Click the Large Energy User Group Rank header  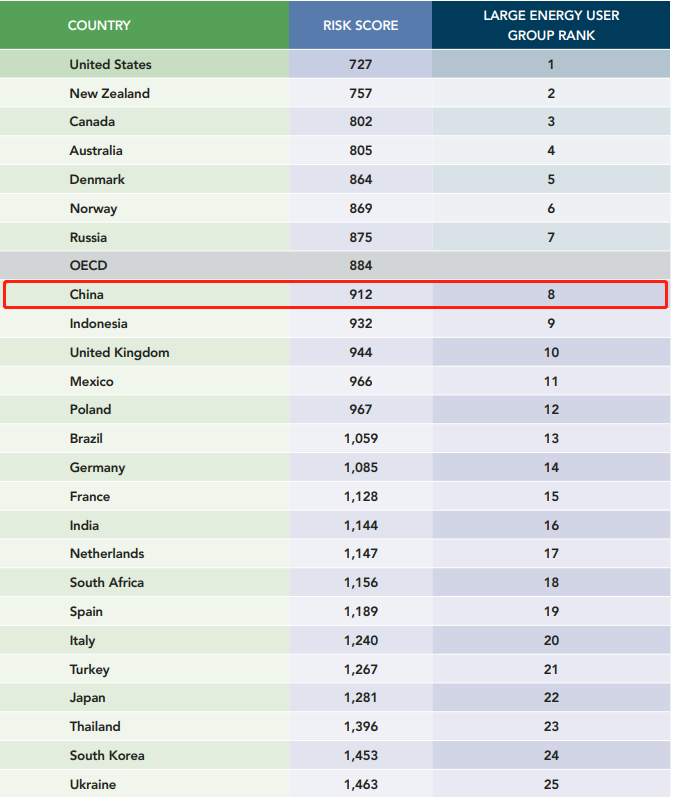click(551, 25)
